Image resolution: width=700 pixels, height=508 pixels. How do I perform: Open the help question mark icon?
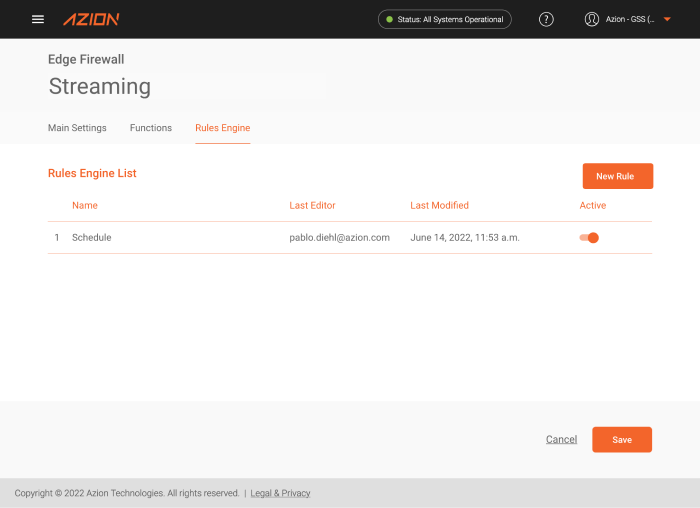[x=546, y=19]
